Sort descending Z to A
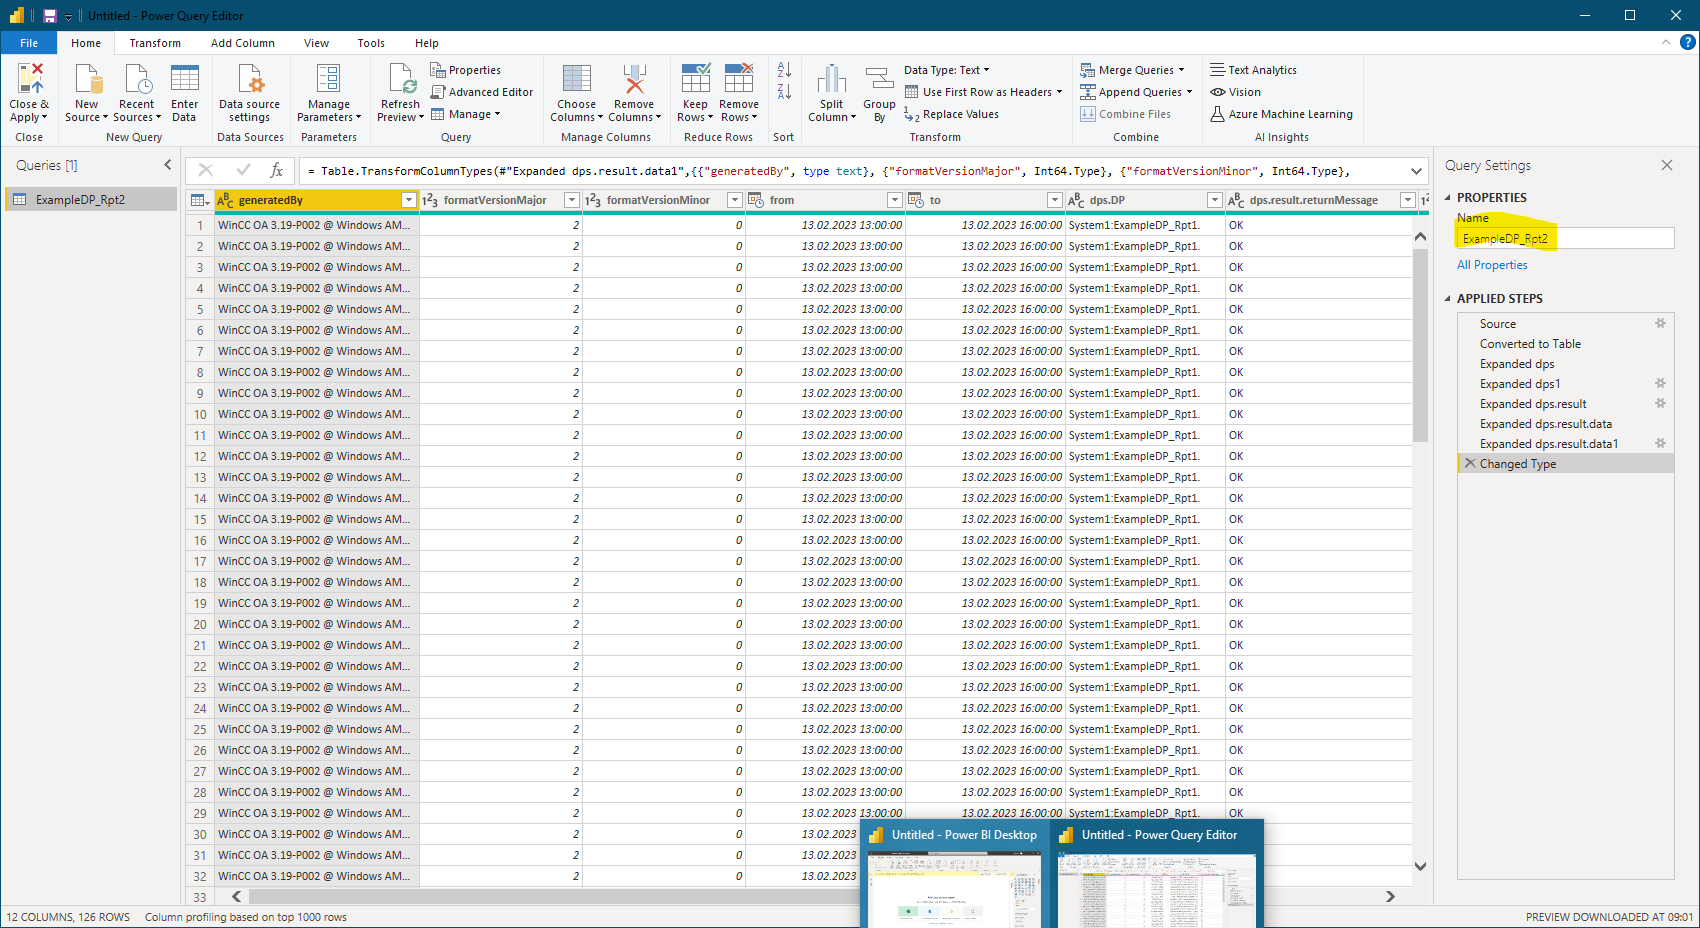The width and height of the screenshot is (1700, 928). tap(784, 92)
